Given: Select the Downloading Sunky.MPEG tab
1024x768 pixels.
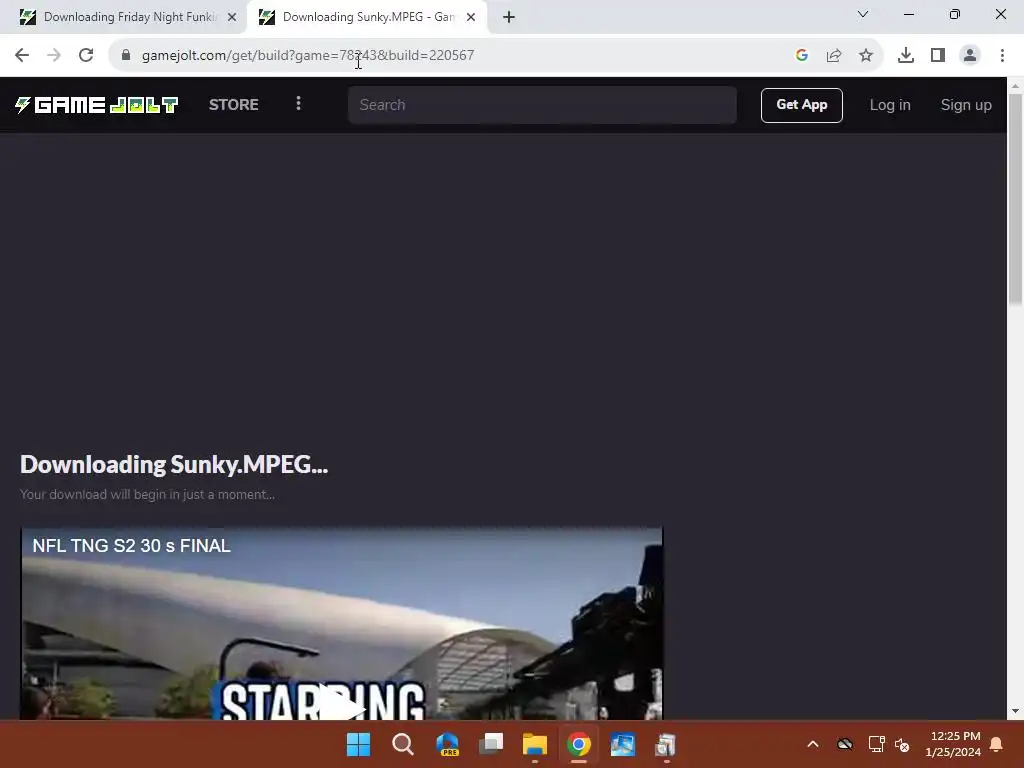Looking at the screenshot, I should click(x=366, y=17).
